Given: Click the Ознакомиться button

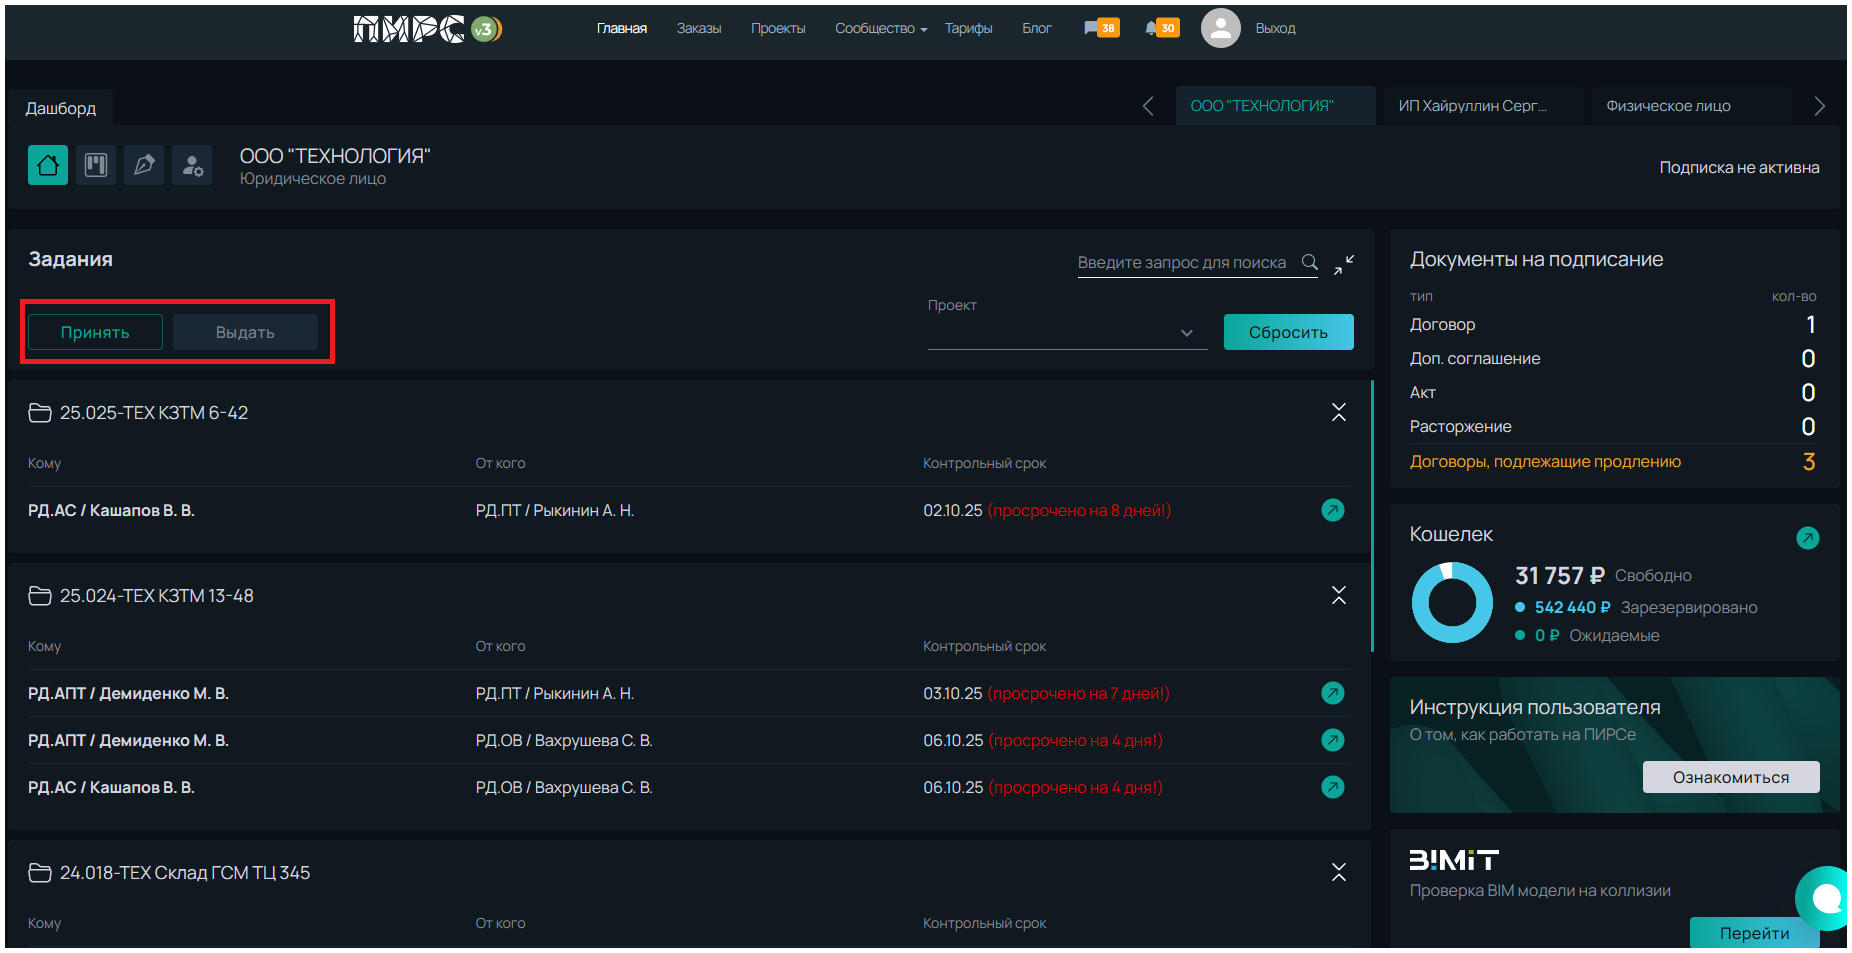Looking at the screenshot, I should pos(1730,777).
